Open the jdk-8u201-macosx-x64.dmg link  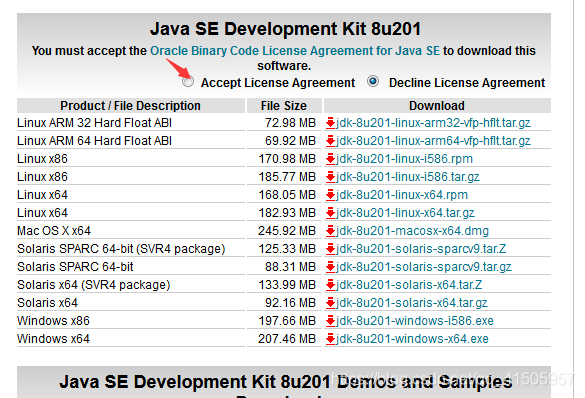pos(412,231)
